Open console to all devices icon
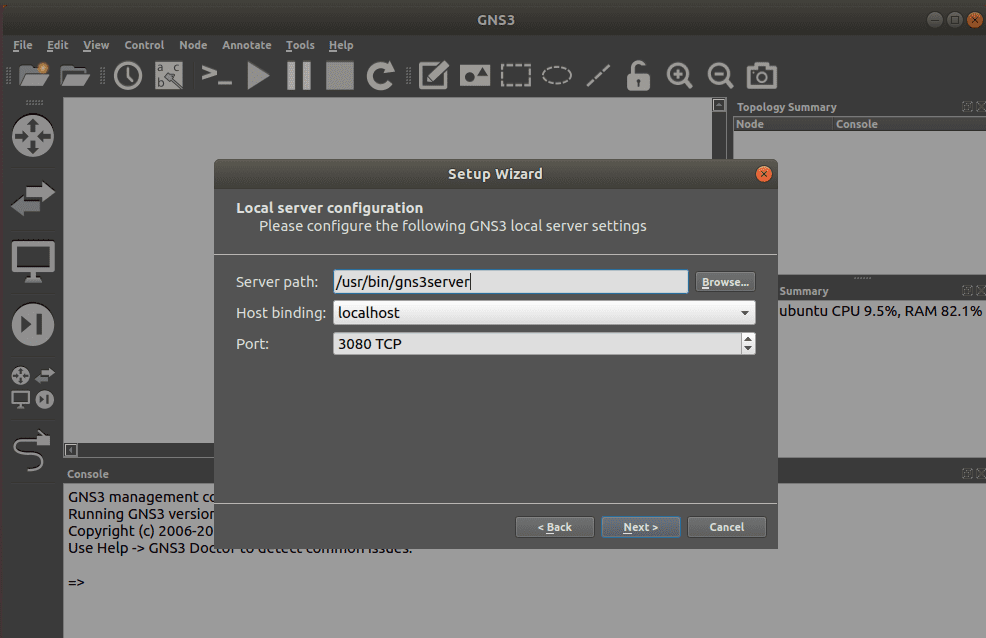The image size is (986, 638). (x=216, y=76)
